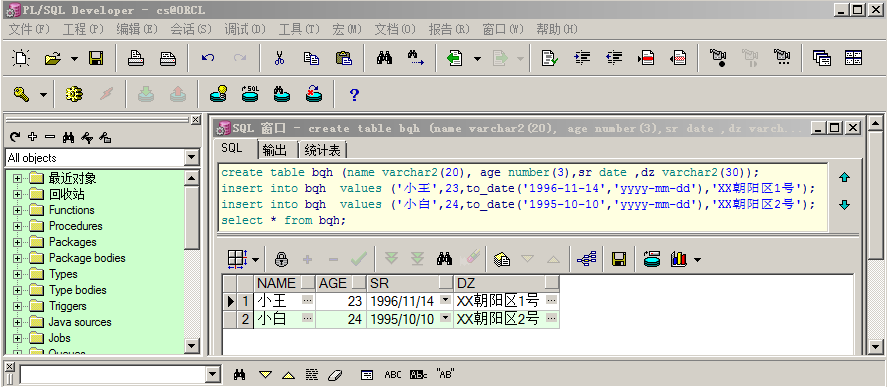
Task: Open the dropdown arrow beside Open folder
Action: [x=74, y=58]
